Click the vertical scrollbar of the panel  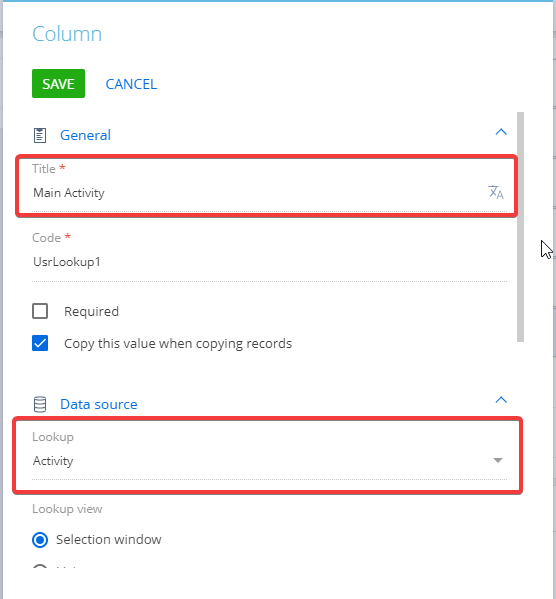[x=520, y=227]
